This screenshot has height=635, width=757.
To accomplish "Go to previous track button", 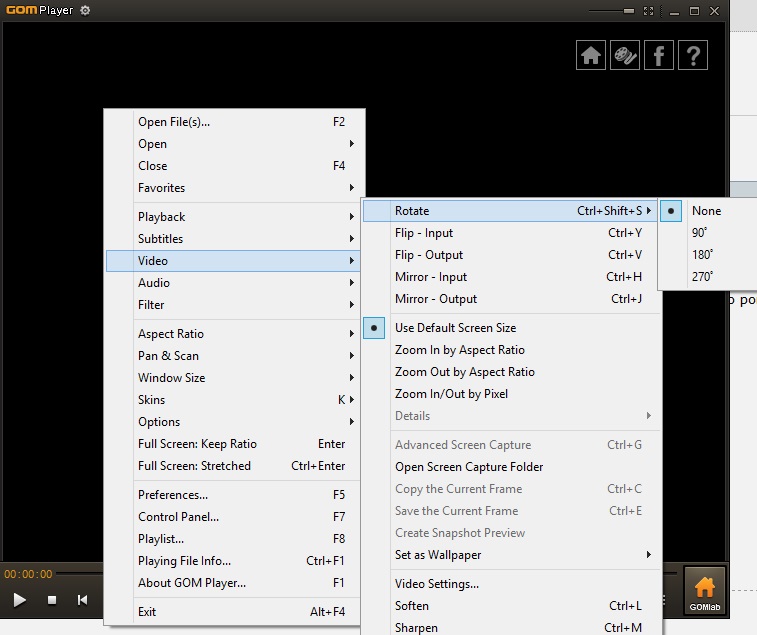I will pyautogui.click(x=83, y=600).
